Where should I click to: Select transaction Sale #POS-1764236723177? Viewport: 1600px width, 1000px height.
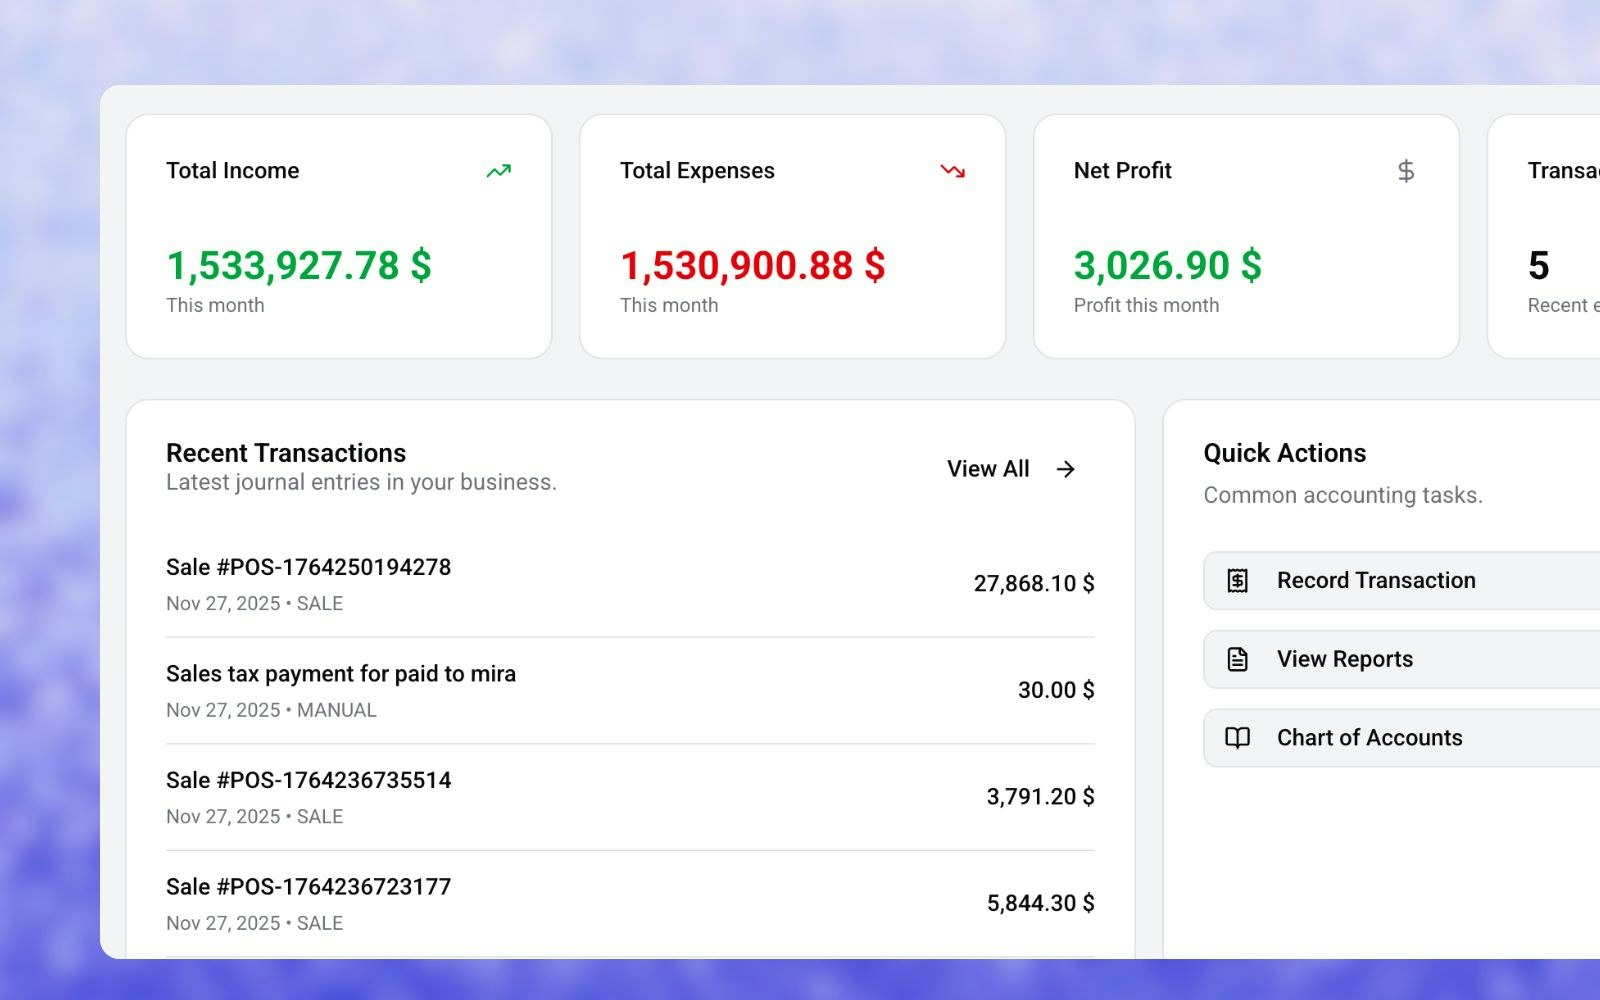[630, 902]
